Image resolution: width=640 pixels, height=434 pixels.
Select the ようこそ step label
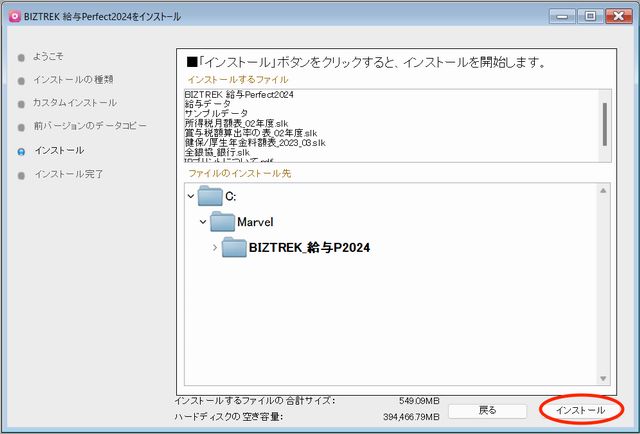tap(48, 56)
